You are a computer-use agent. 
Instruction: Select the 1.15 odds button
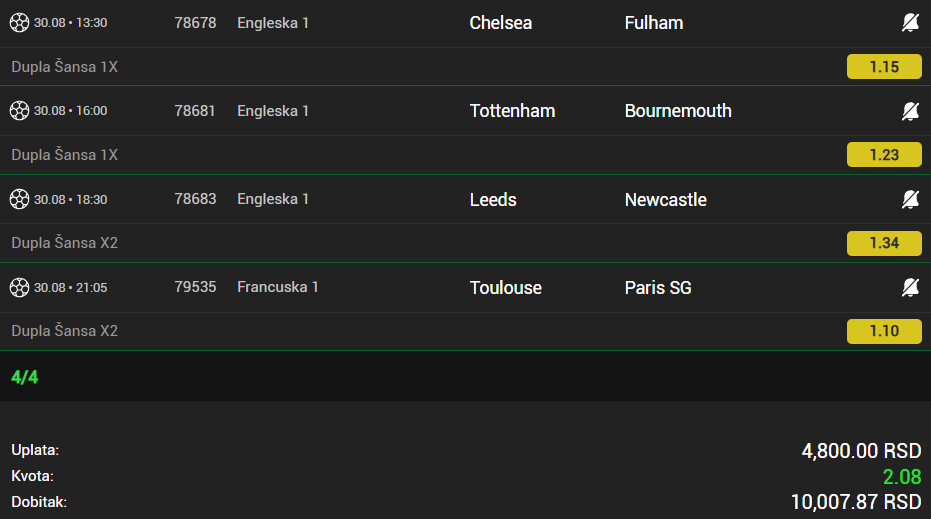(884, 67)
